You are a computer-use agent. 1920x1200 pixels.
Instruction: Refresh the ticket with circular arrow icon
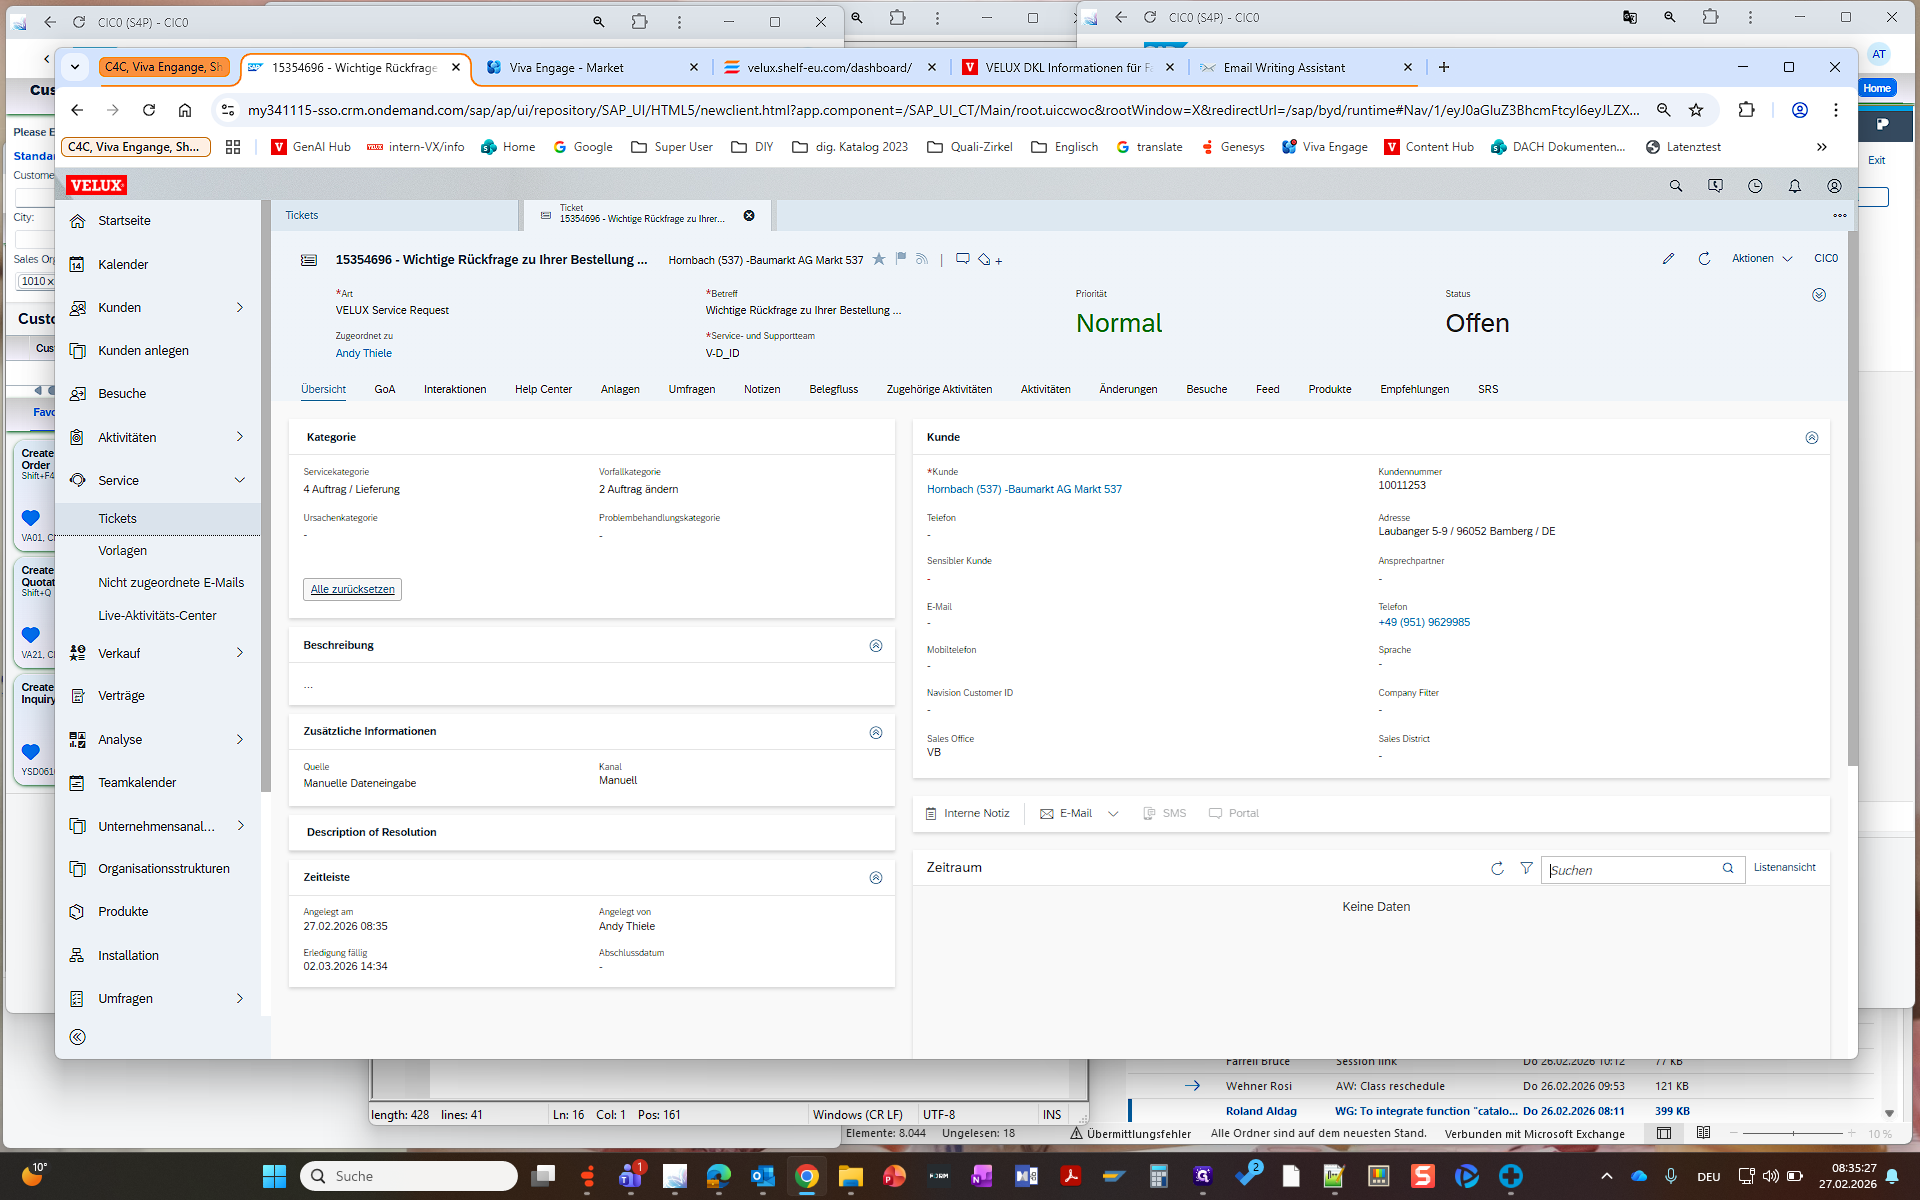(x=1704, y=259)
